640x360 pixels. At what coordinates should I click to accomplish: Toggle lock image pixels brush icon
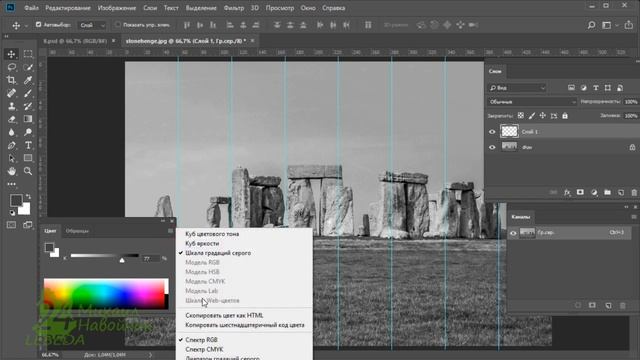[531, 116]
